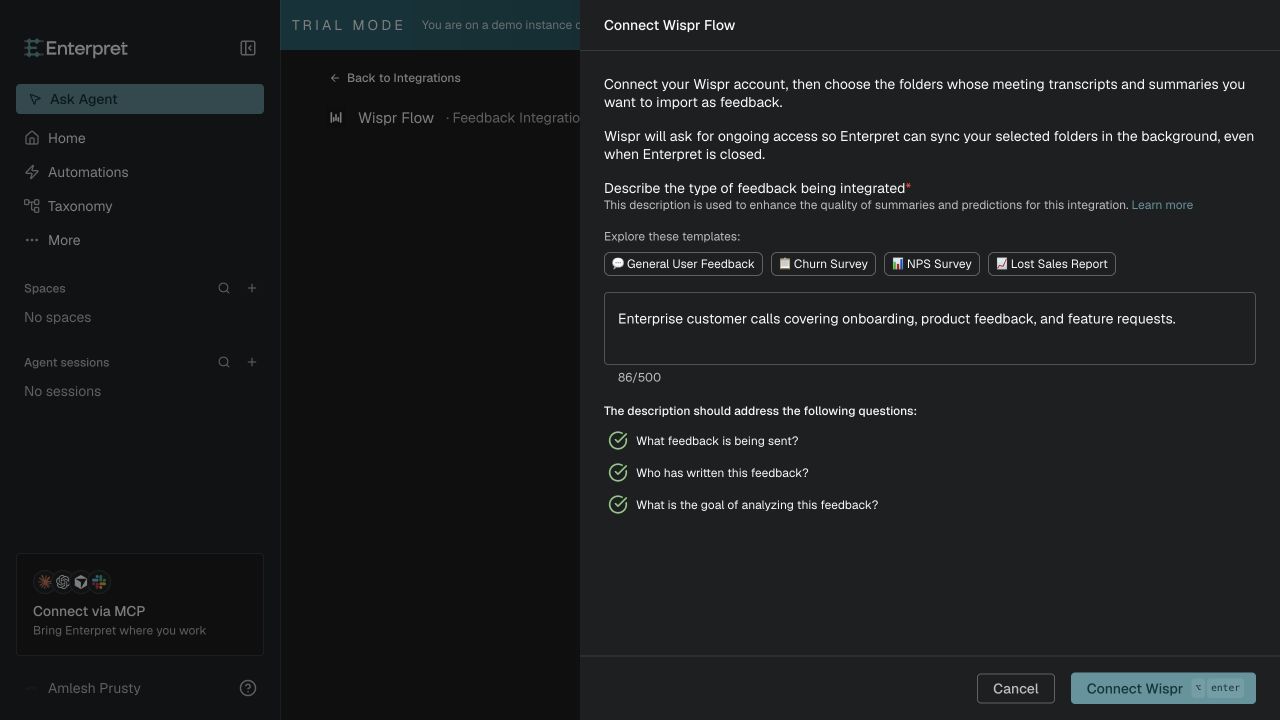Select the Churn Survey template
Screen dimensions: 1280x720
coord(823,264)
